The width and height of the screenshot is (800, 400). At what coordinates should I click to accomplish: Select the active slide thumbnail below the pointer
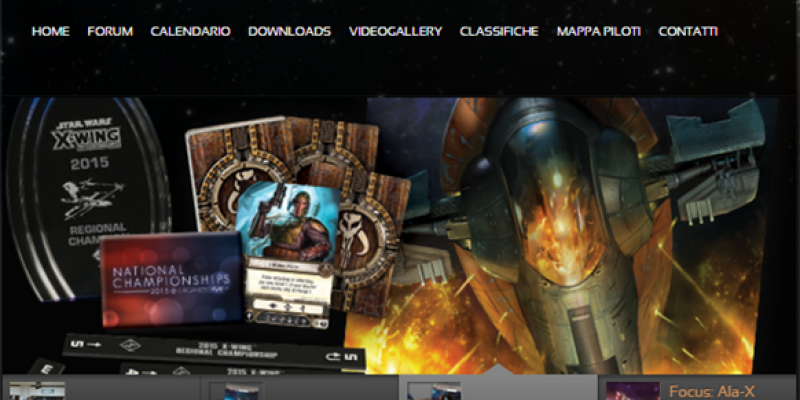tap(434, 391)
